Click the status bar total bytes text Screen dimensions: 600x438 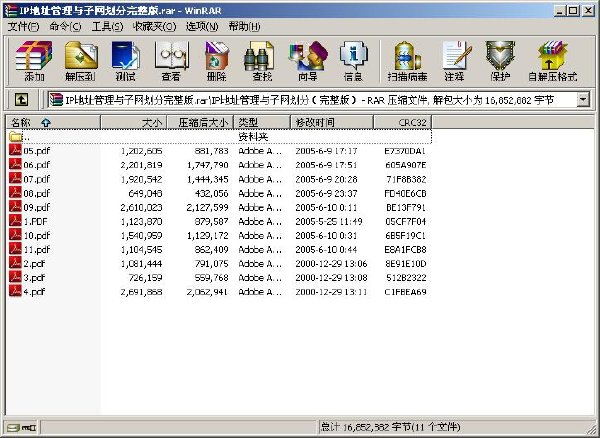(390, 427)
